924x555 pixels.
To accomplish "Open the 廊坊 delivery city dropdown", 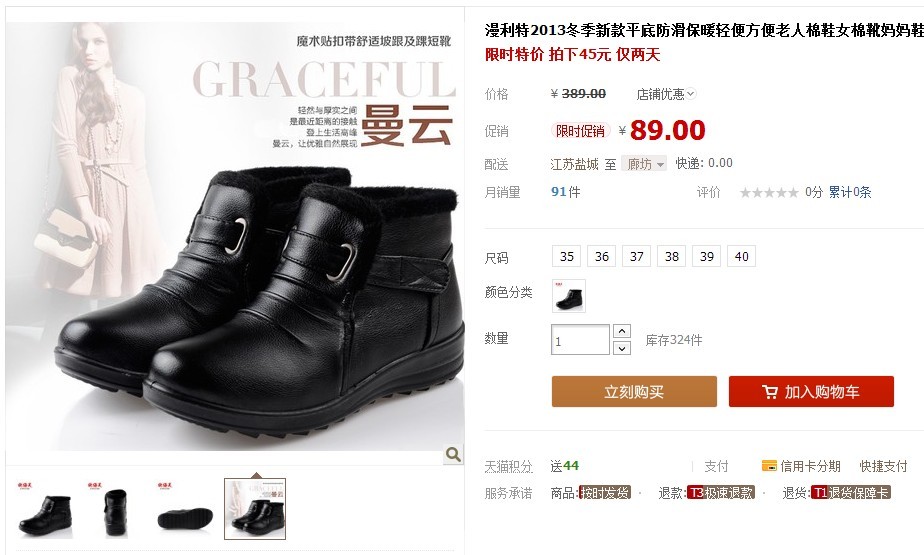I will tap(644, 164).
